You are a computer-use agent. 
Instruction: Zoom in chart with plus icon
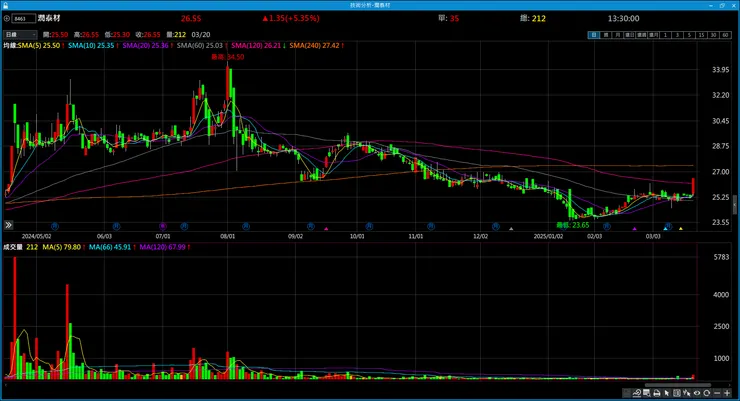[x=727, y=393]
